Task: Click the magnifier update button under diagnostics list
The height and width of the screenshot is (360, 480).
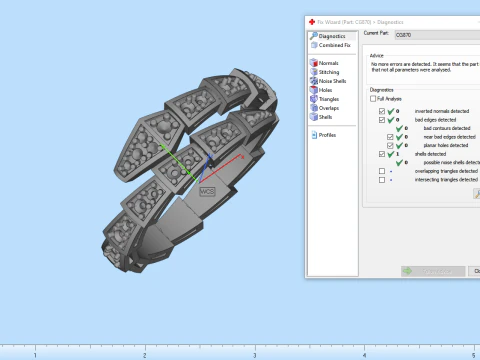Action: pyautogui.click(x=477, y=194)
